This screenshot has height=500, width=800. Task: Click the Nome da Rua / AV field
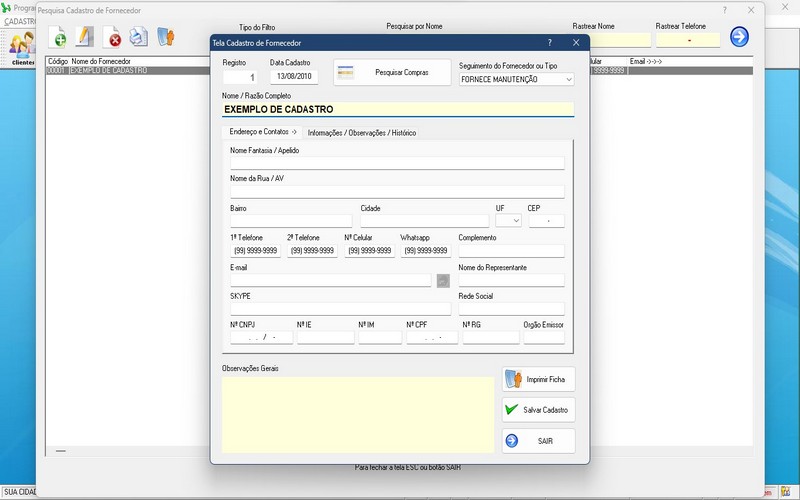tap(397, 192)
